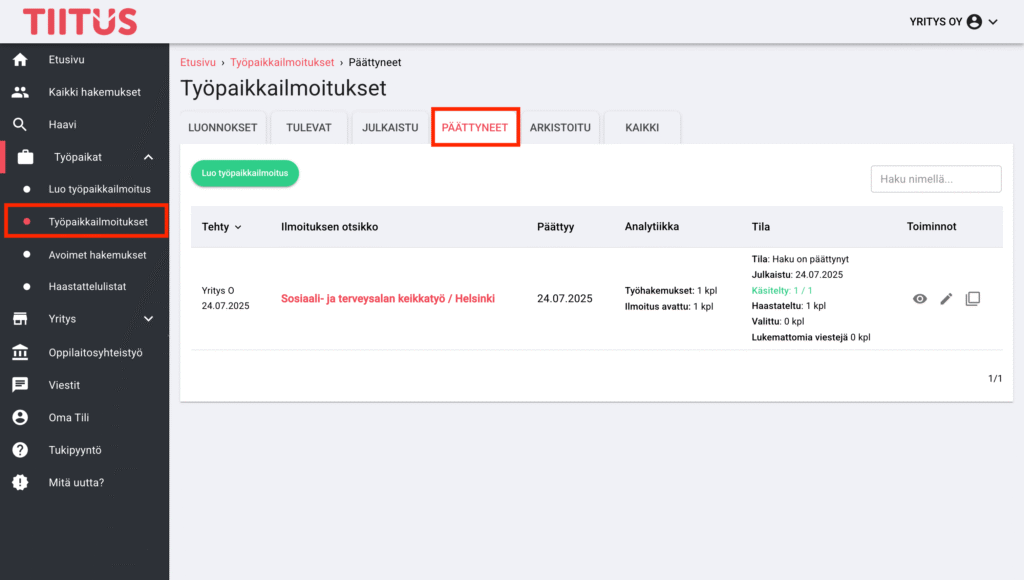Open Haavi search magnifier icon
Viewport: 1024px width, 580px height.
[x=20, y=124]
